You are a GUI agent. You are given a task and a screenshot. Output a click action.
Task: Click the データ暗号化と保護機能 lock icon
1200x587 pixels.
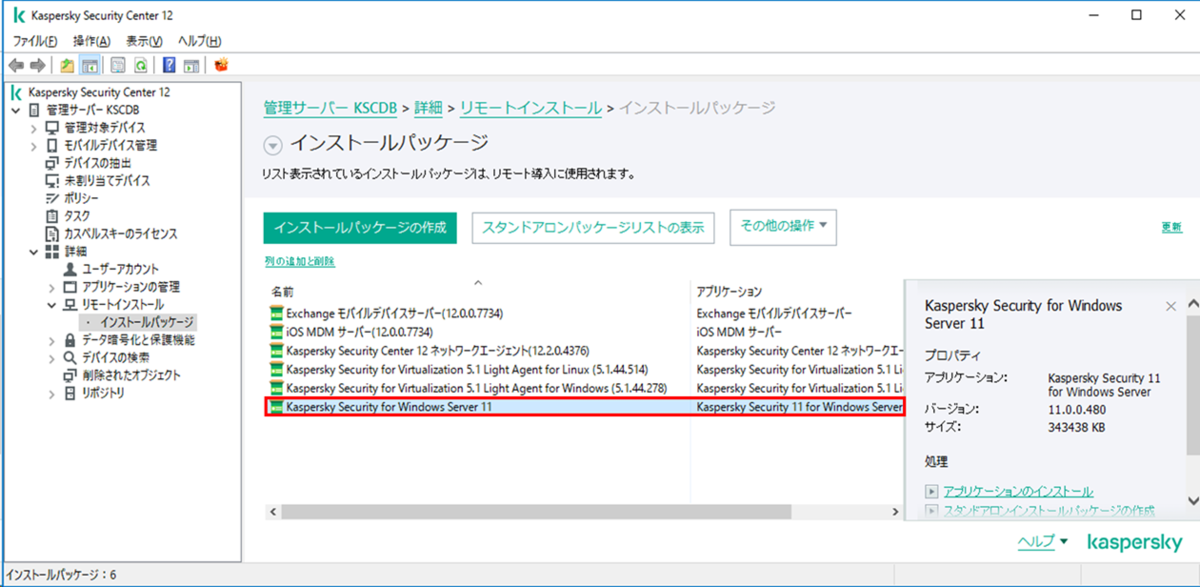[70, 340]
